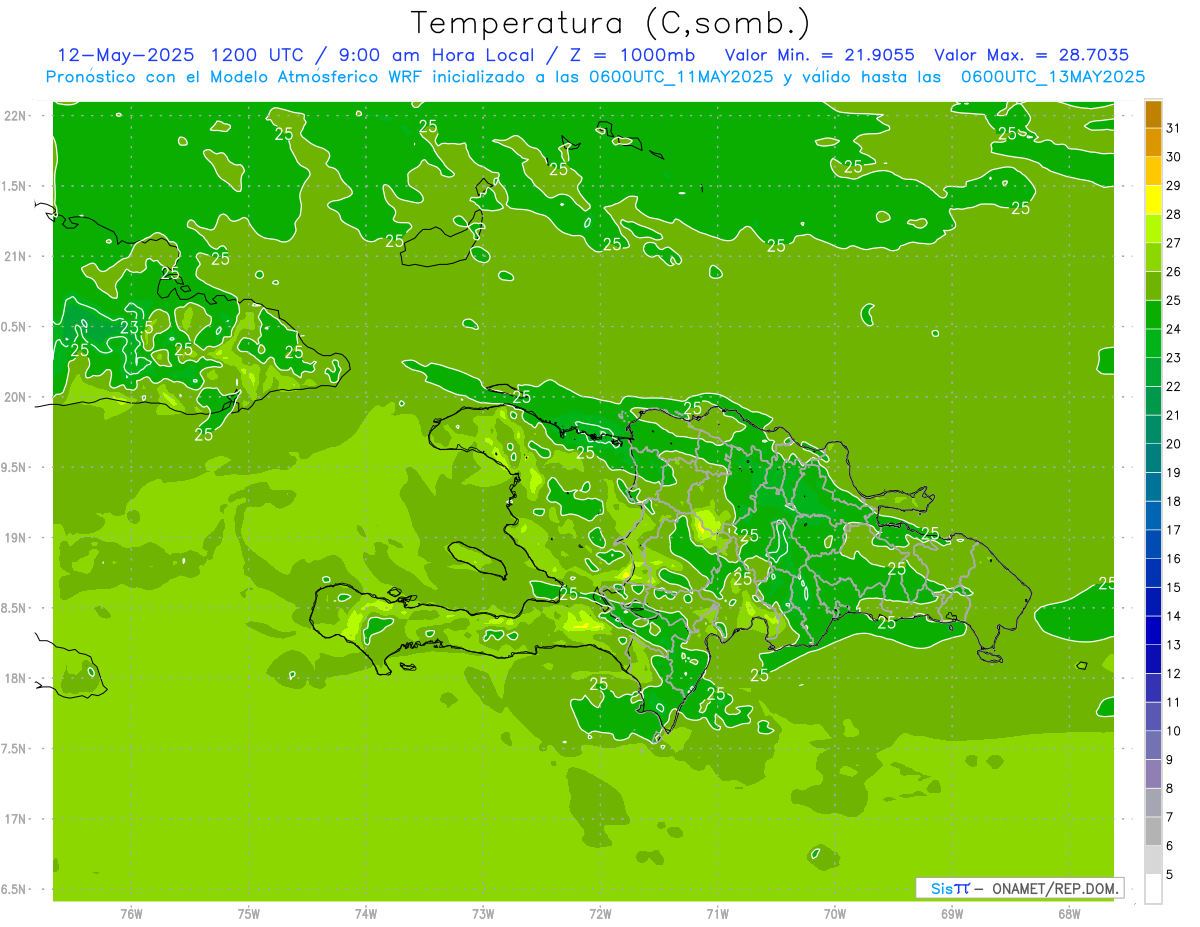Click the blue colorbar segment between 16 and 17
The height and width of the screenshot is (927, 1200).
(1153, 545)
